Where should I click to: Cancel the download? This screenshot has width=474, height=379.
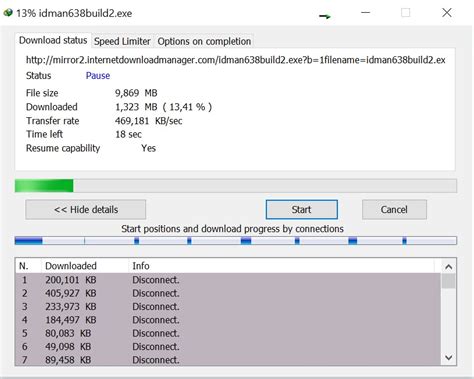click(x=394, y=210)
